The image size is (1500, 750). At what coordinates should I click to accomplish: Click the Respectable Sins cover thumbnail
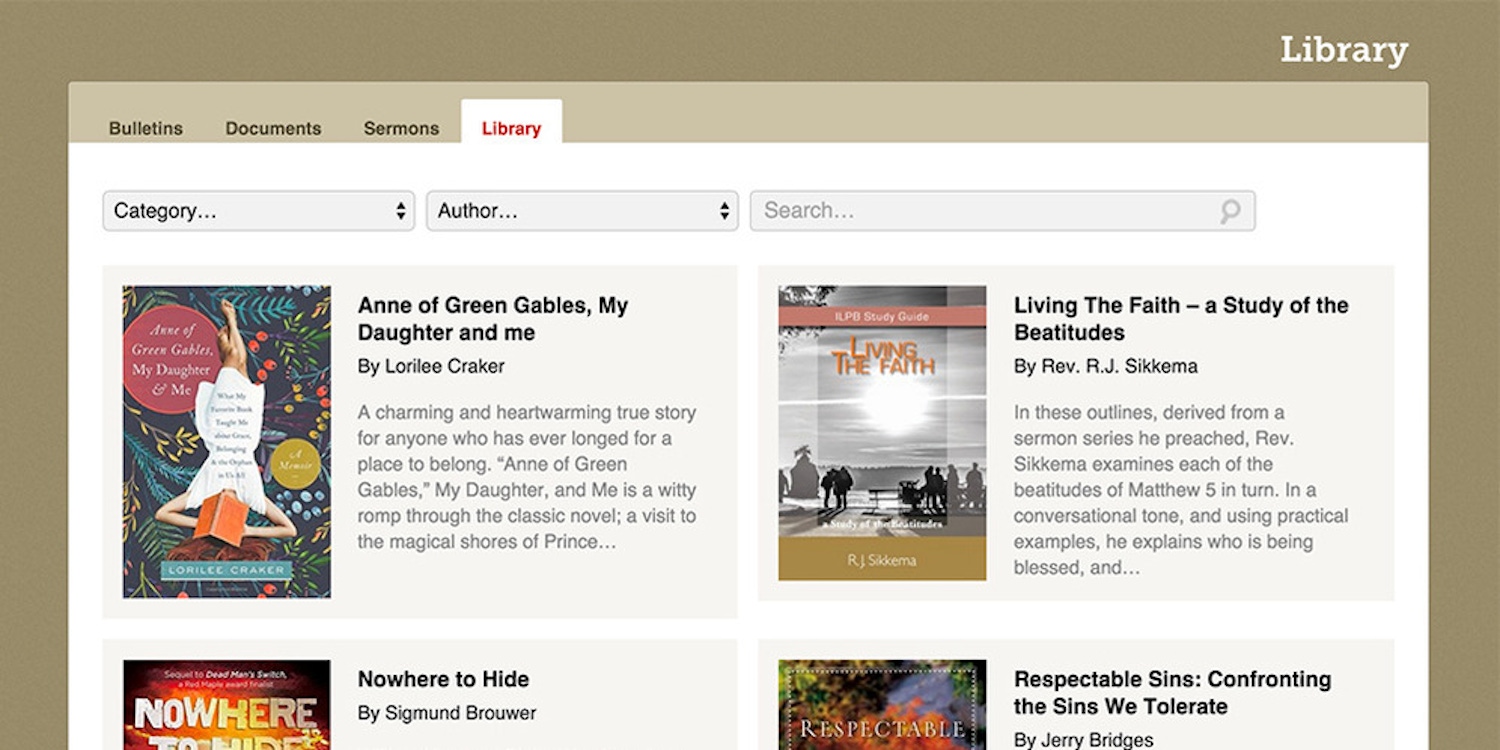point(882,705)
